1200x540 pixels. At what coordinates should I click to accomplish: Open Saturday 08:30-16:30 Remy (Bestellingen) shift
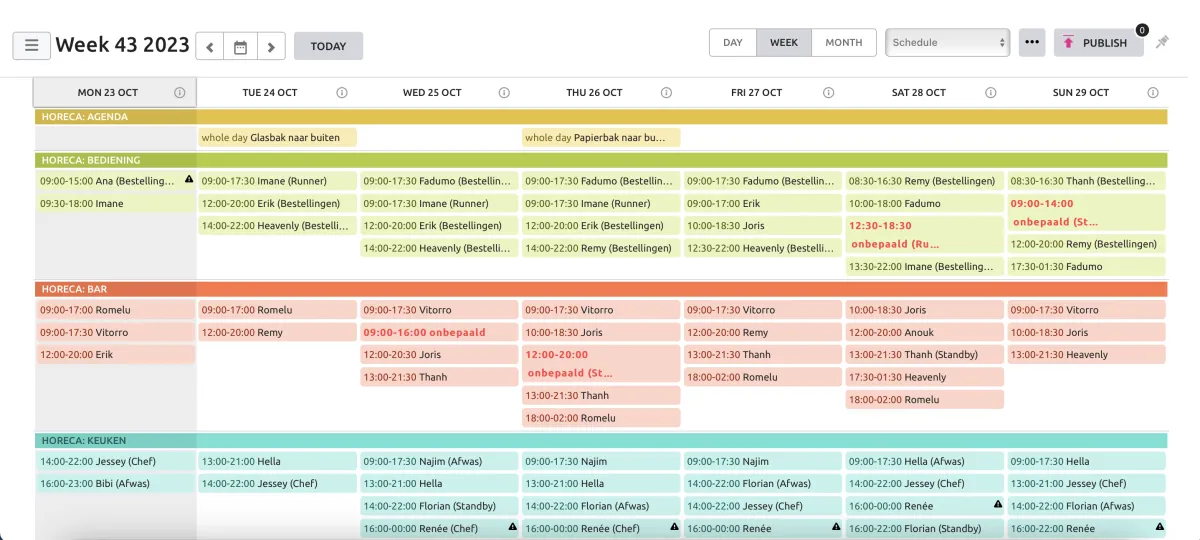tap(925, 181)
